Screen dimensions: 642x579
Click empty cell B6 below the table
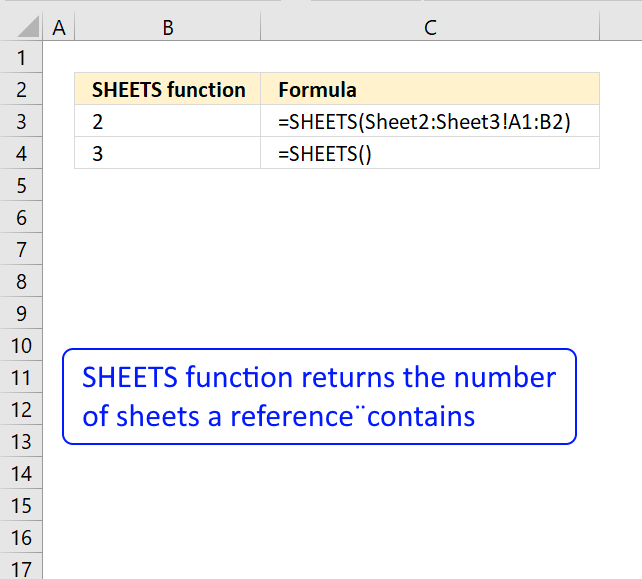tap(167, 217)
